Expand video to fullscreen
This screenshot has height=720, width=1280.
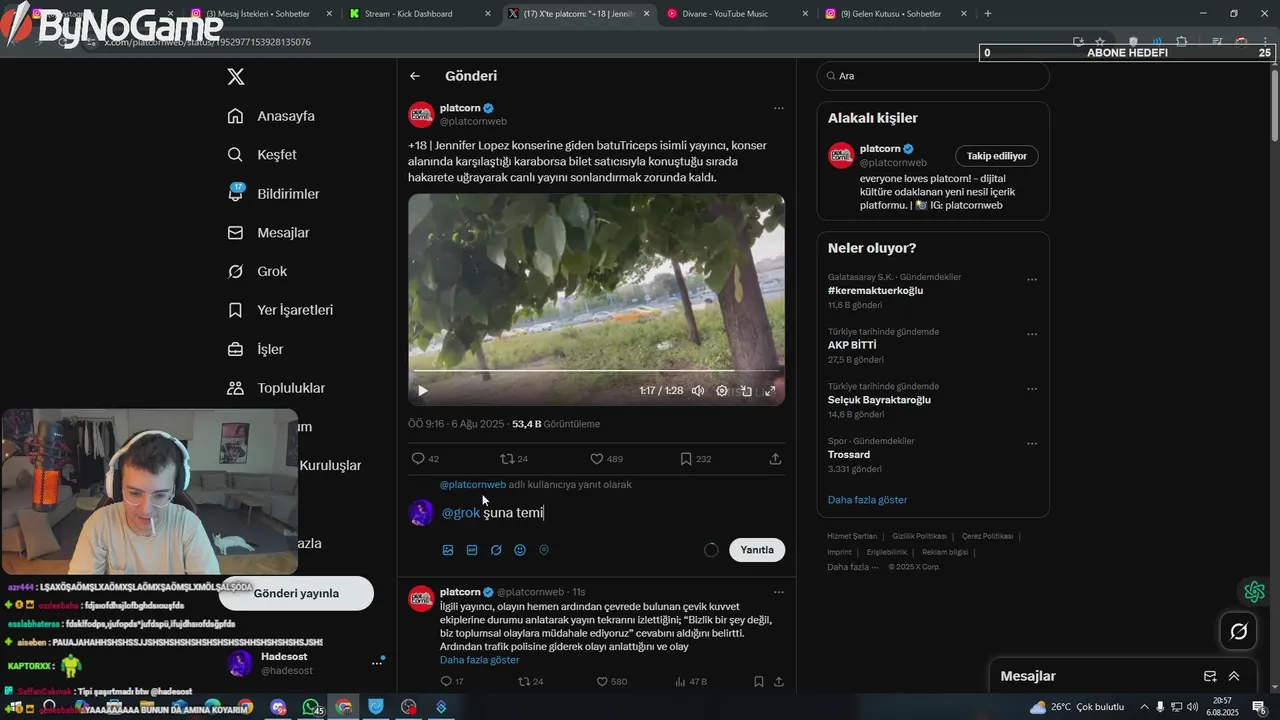point(770,391)
